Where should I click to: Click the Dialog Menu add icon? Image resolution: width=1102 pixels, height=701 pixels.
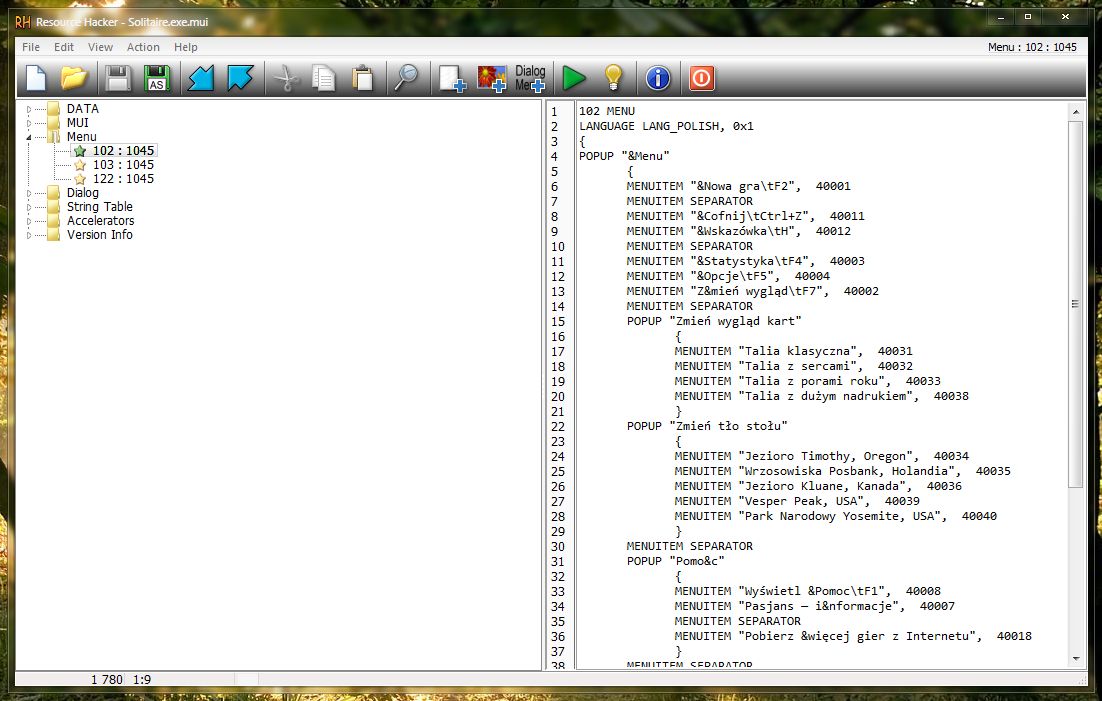click(530, 78)
